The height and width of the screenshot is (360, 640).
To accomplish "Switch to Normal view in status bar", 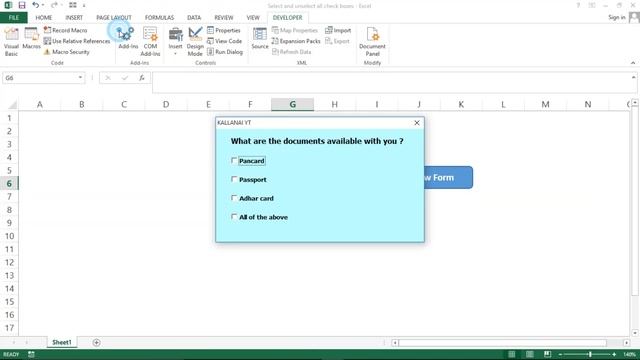I will 511,354.
